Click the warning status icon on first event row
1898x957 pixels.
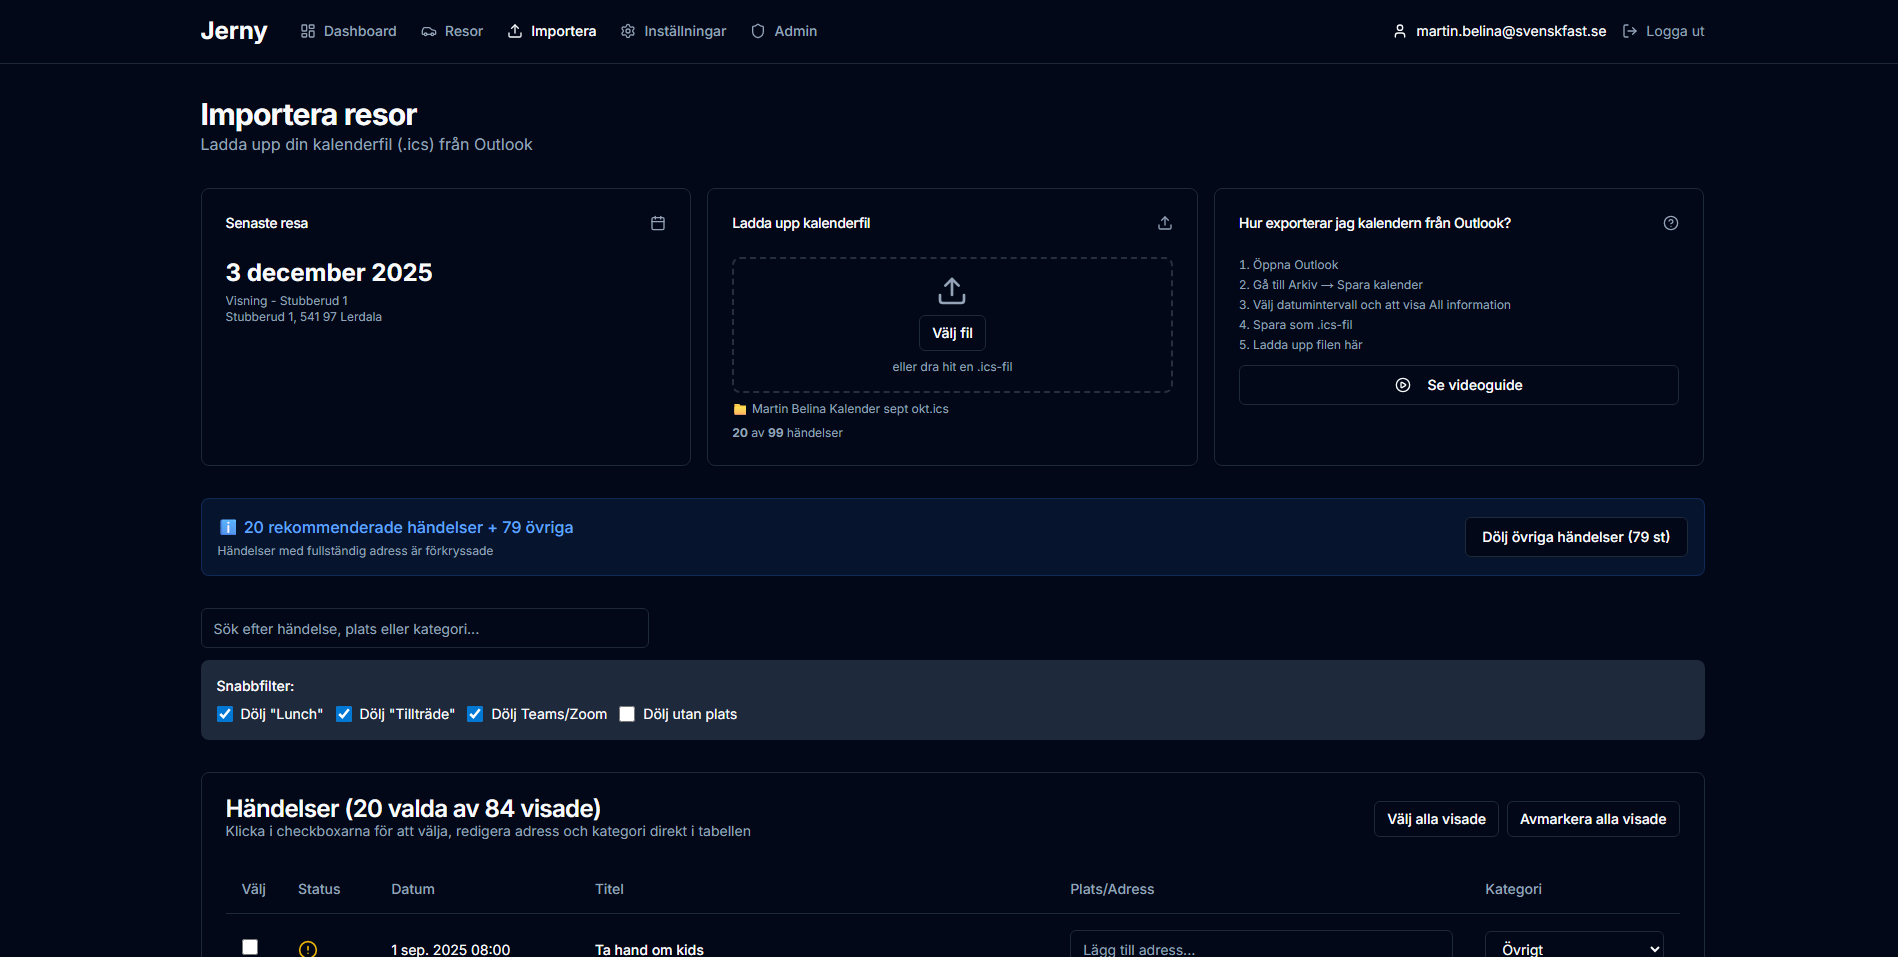point(308,949)
